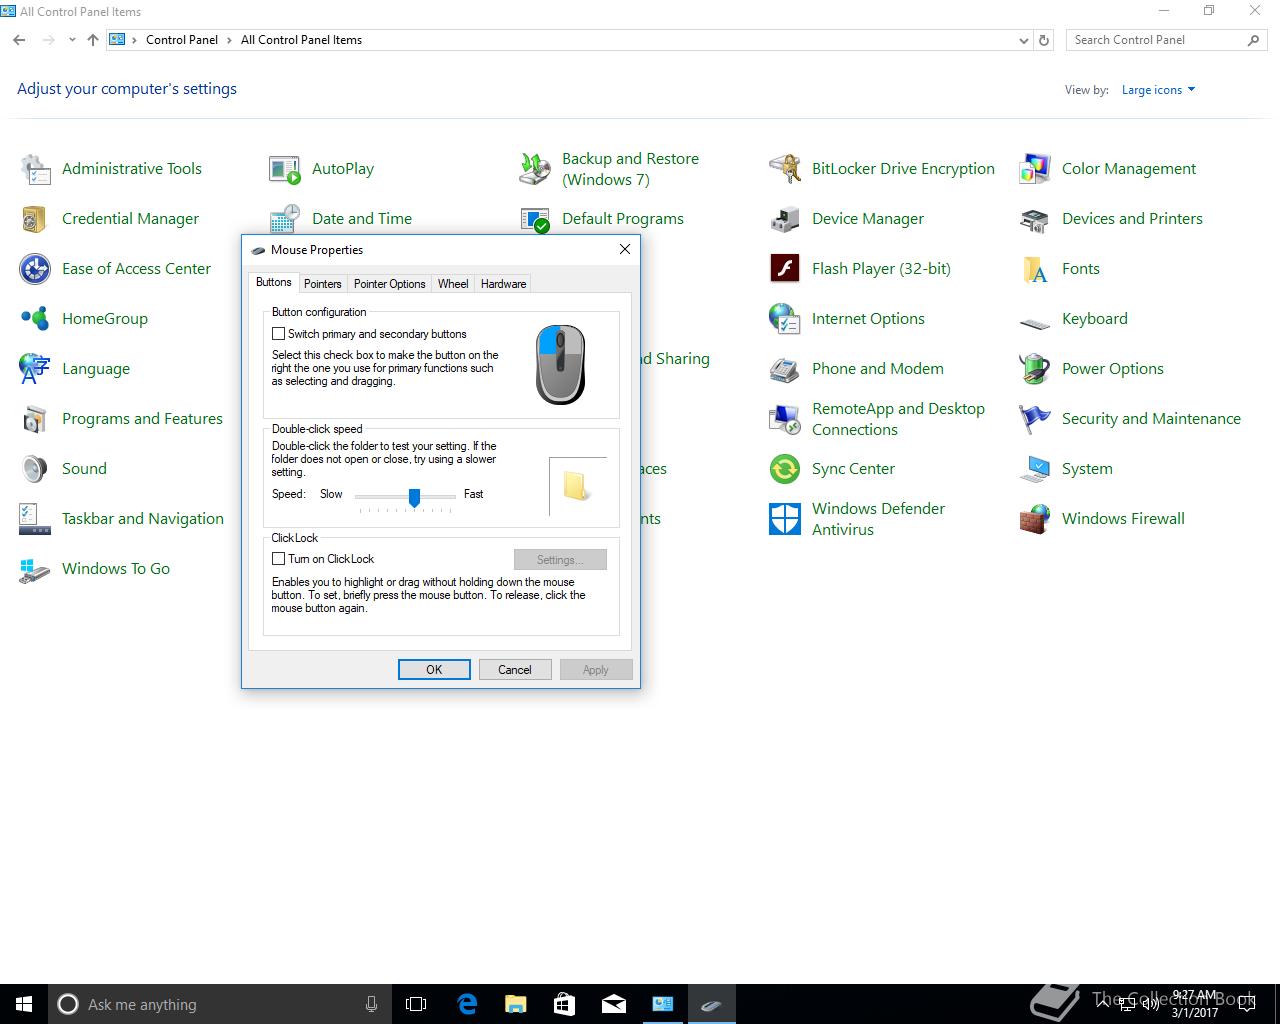The width and height of the screenshot is (1280, 1024).
Task: Open the Date and Time link
Action: point(362,219)
